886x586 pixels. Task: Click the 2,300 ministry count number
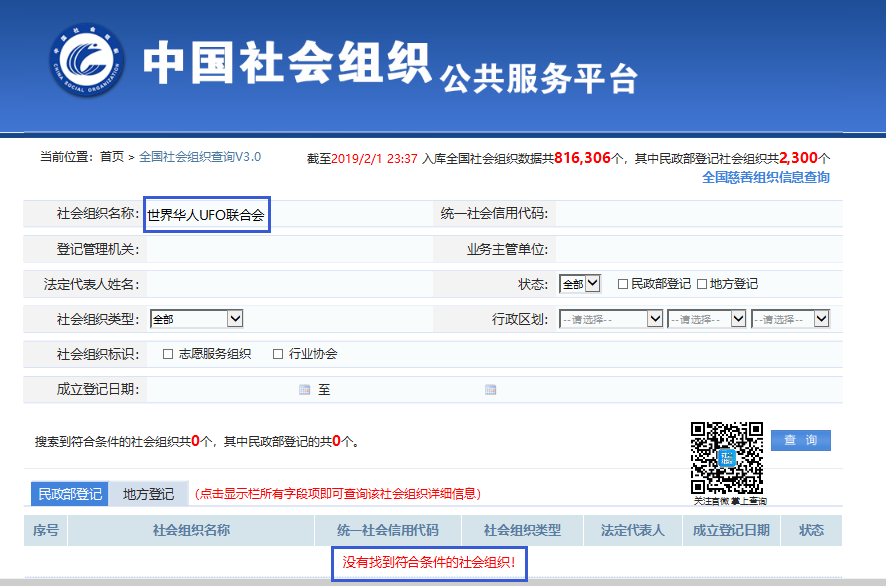[798, 158]
